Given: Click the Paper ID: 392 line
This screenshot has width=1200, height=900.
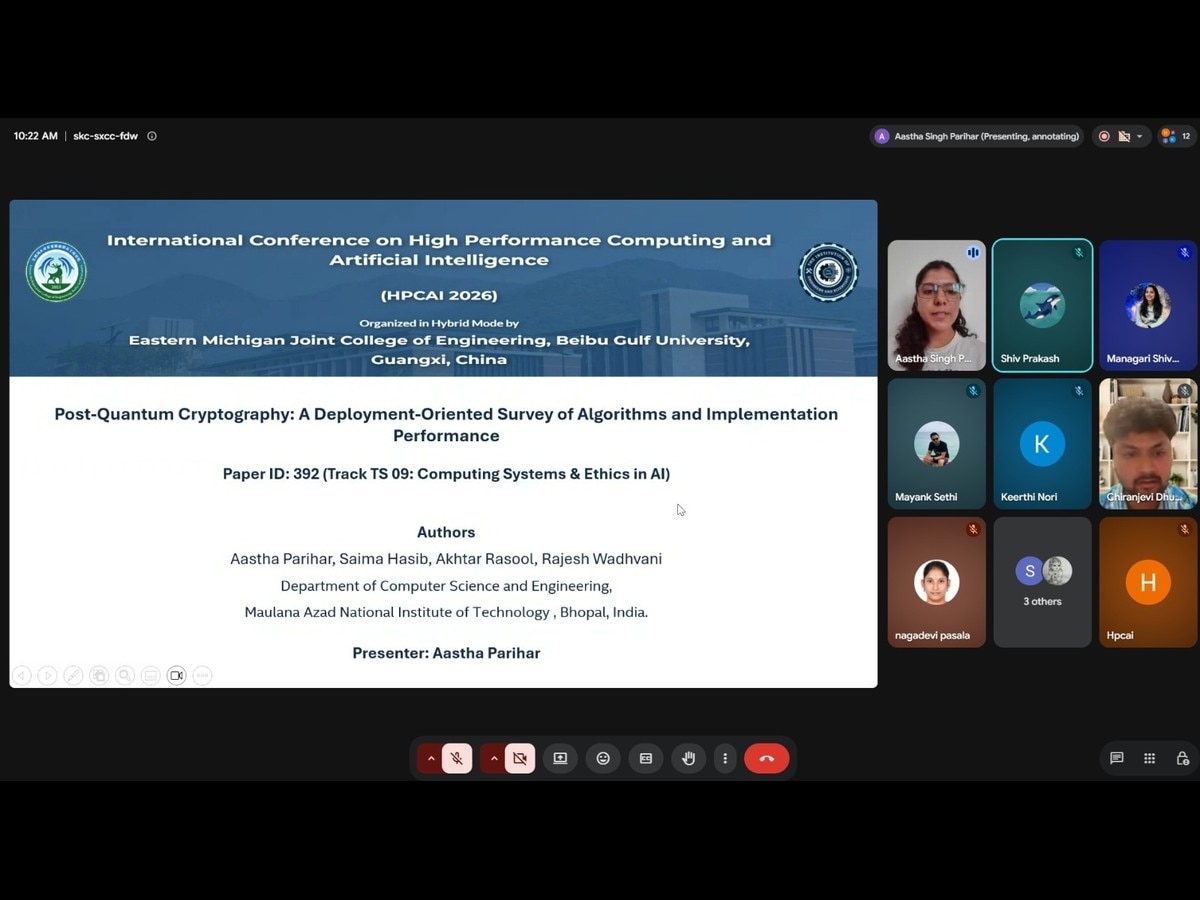Looking at the screenshot, I should tap(446, 474).
